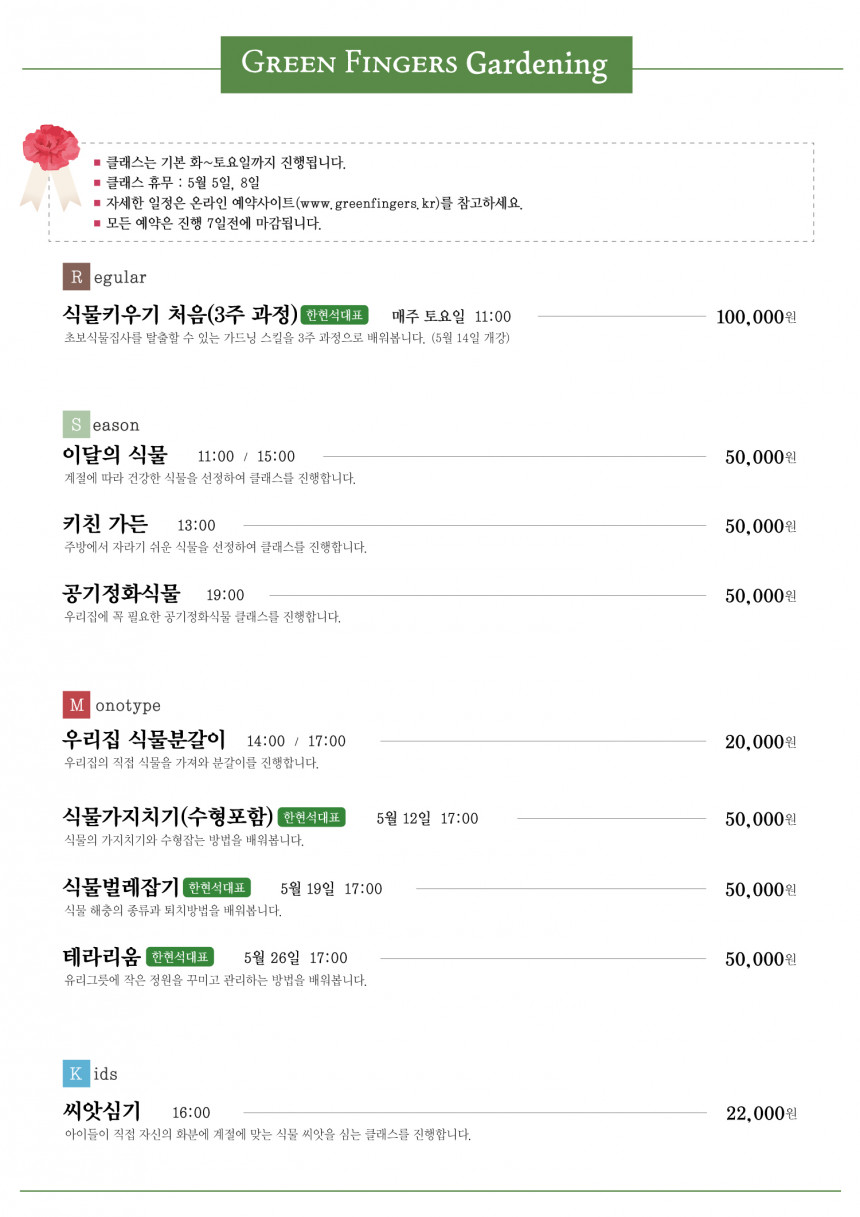Click the 한현석대표 badge beside 식물벌레잡기
This screenshot has width=860, height=1217.
pyautogui.click(x=217, y=887)
